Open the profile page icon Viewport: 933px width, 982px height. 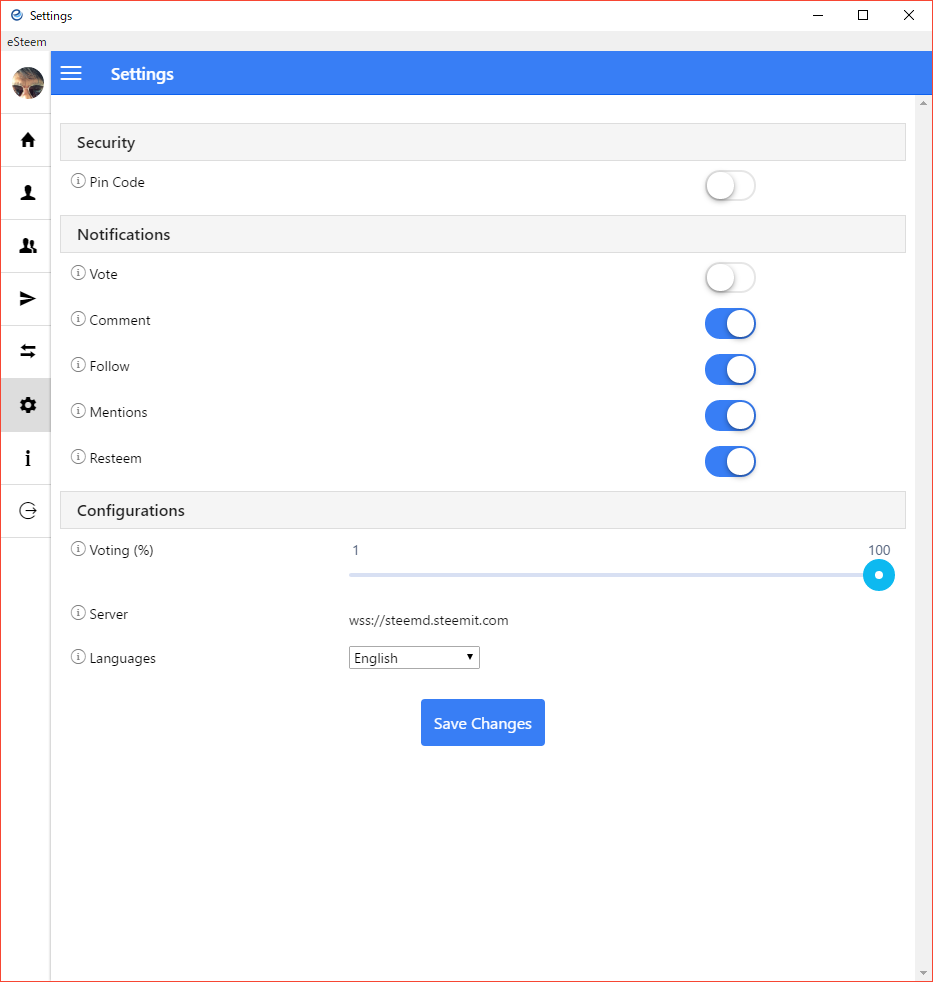click(27, 193)
